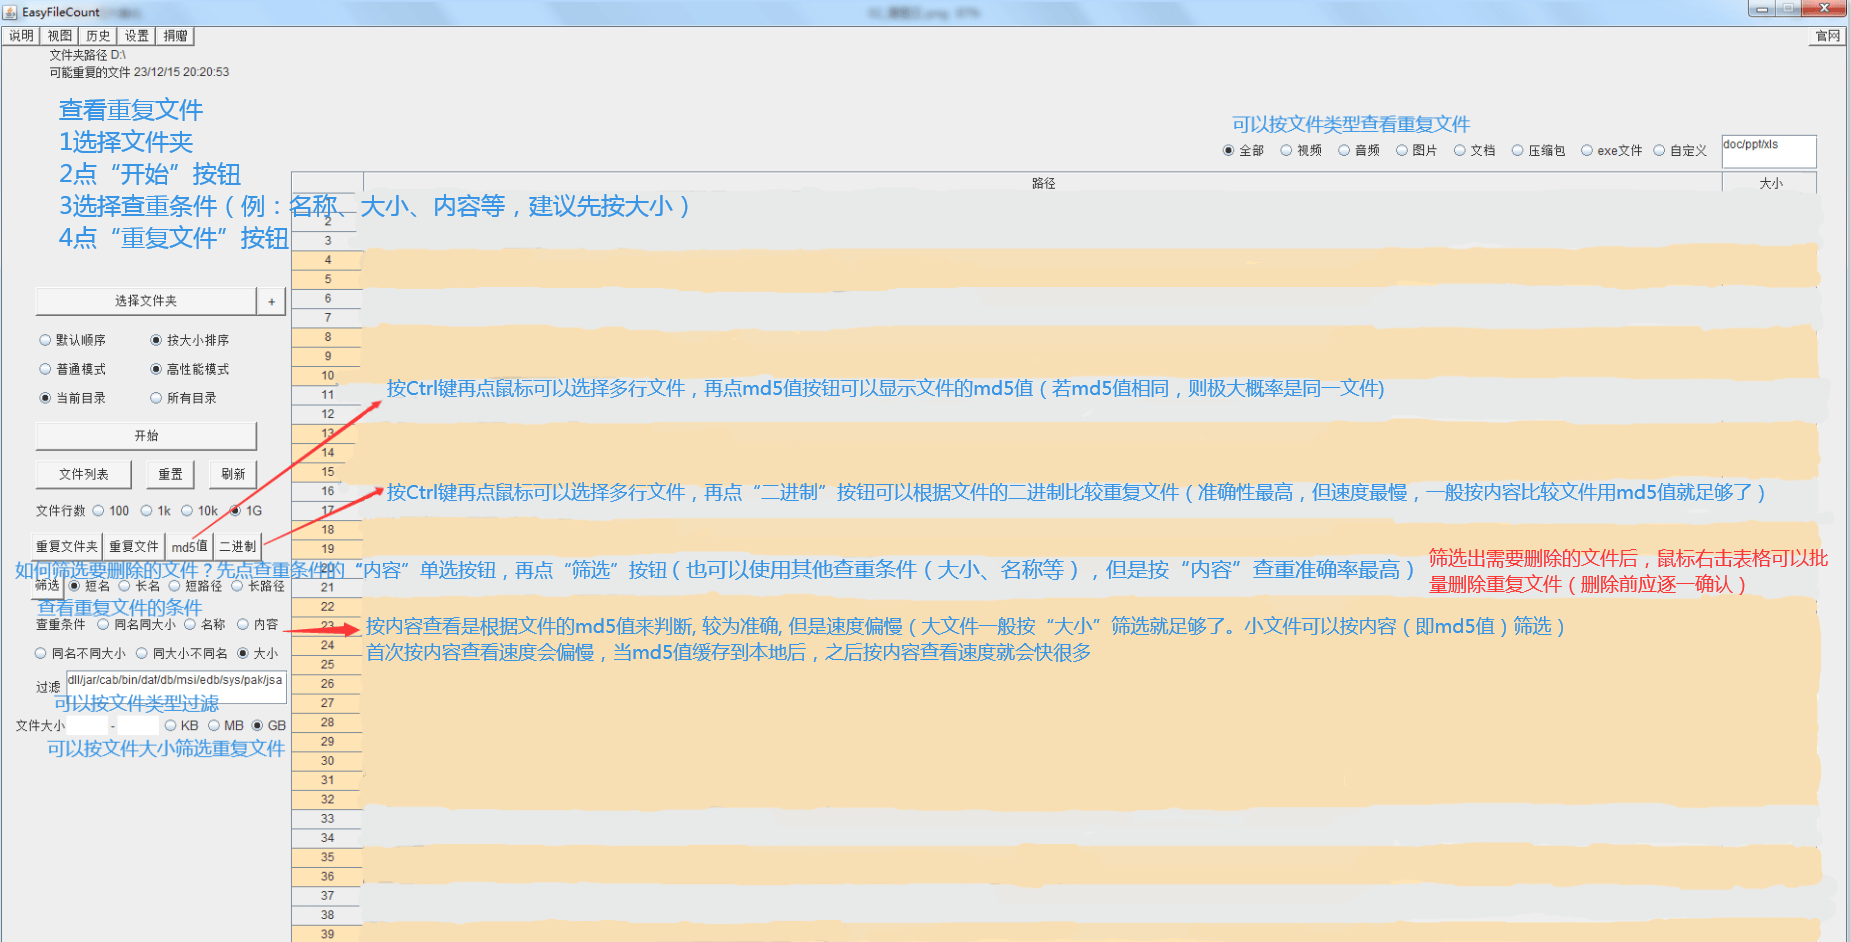Click the 二进制 compare button
The image size is (1851, 942).
point(237,546)
